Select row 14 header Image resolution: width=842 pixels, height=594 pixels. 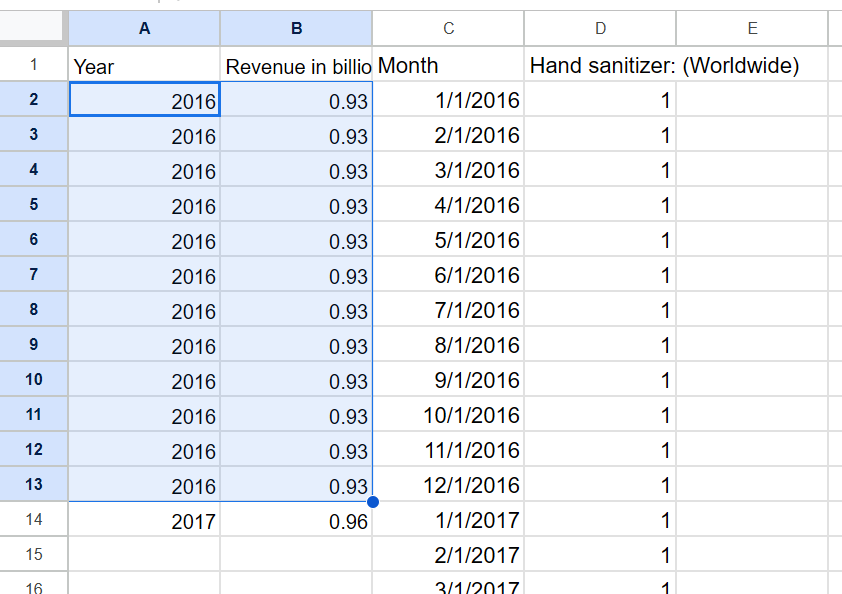[x=33, y=519]
